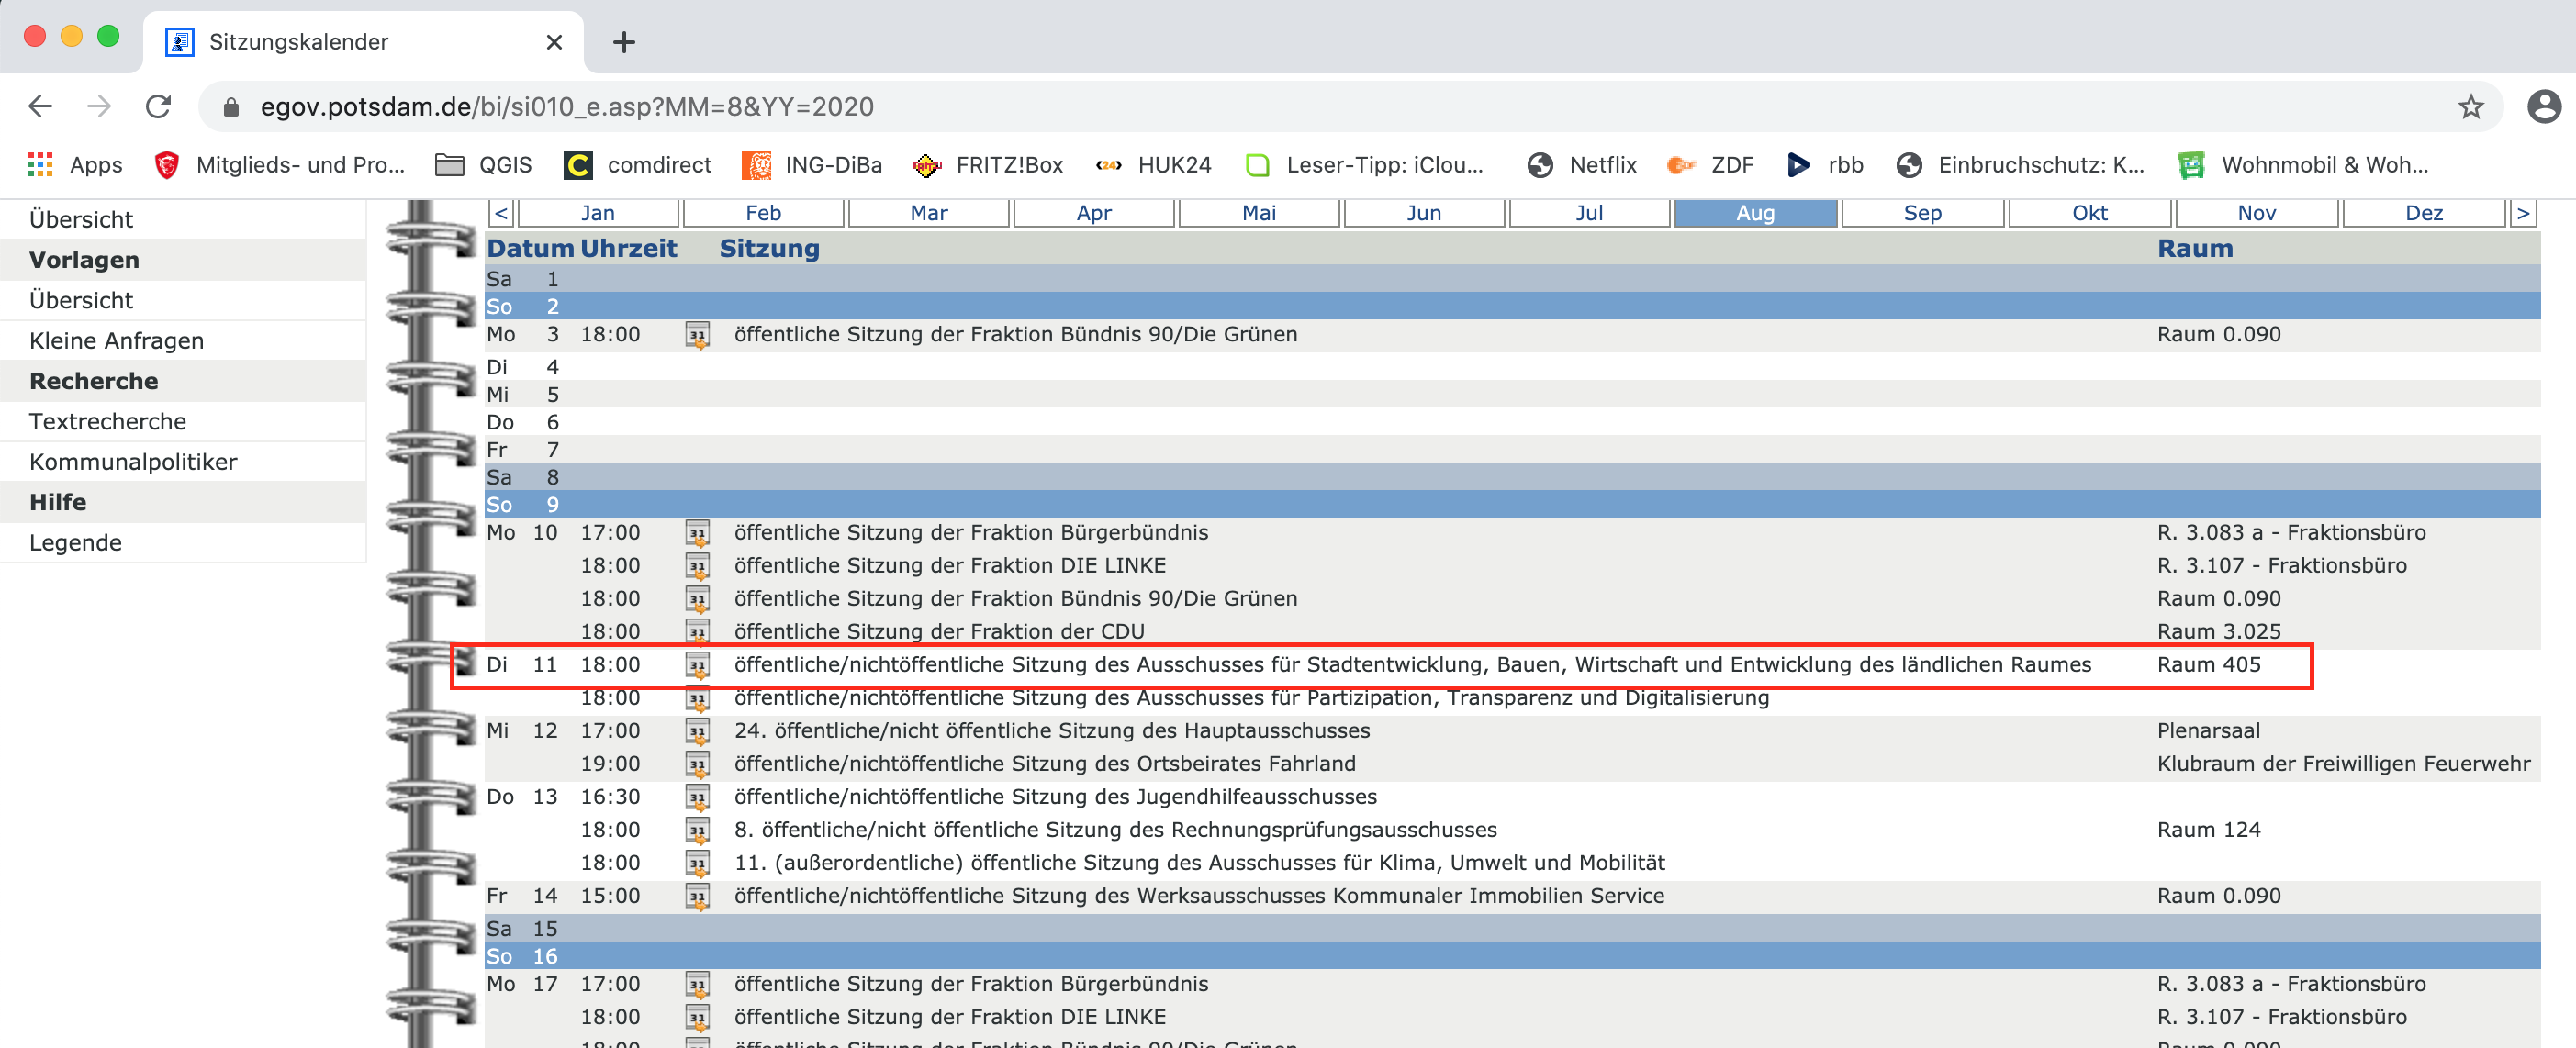Bookmark this page with the star icon
Viewport: 2576px width, 1048px height.
pyautogui.click(x=2470, y=107)
